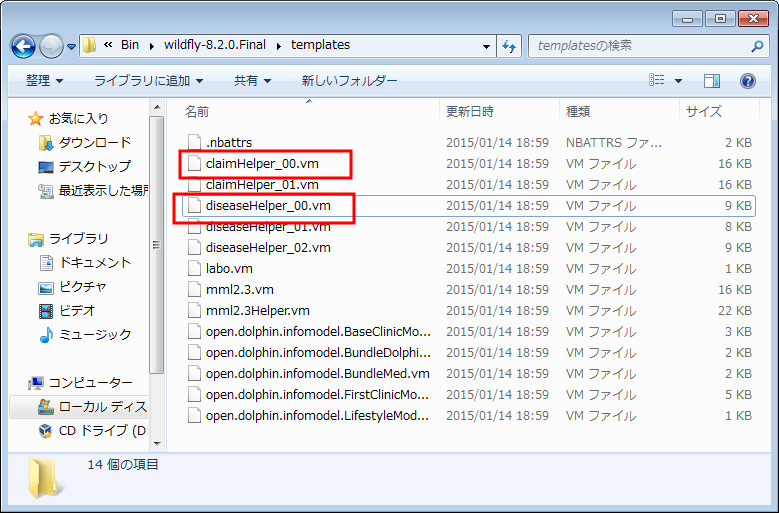779x513 pixels.
Task: Select open.dolphin.infomodel.BundleDolphi... file
Action: (x=469, y=353)
